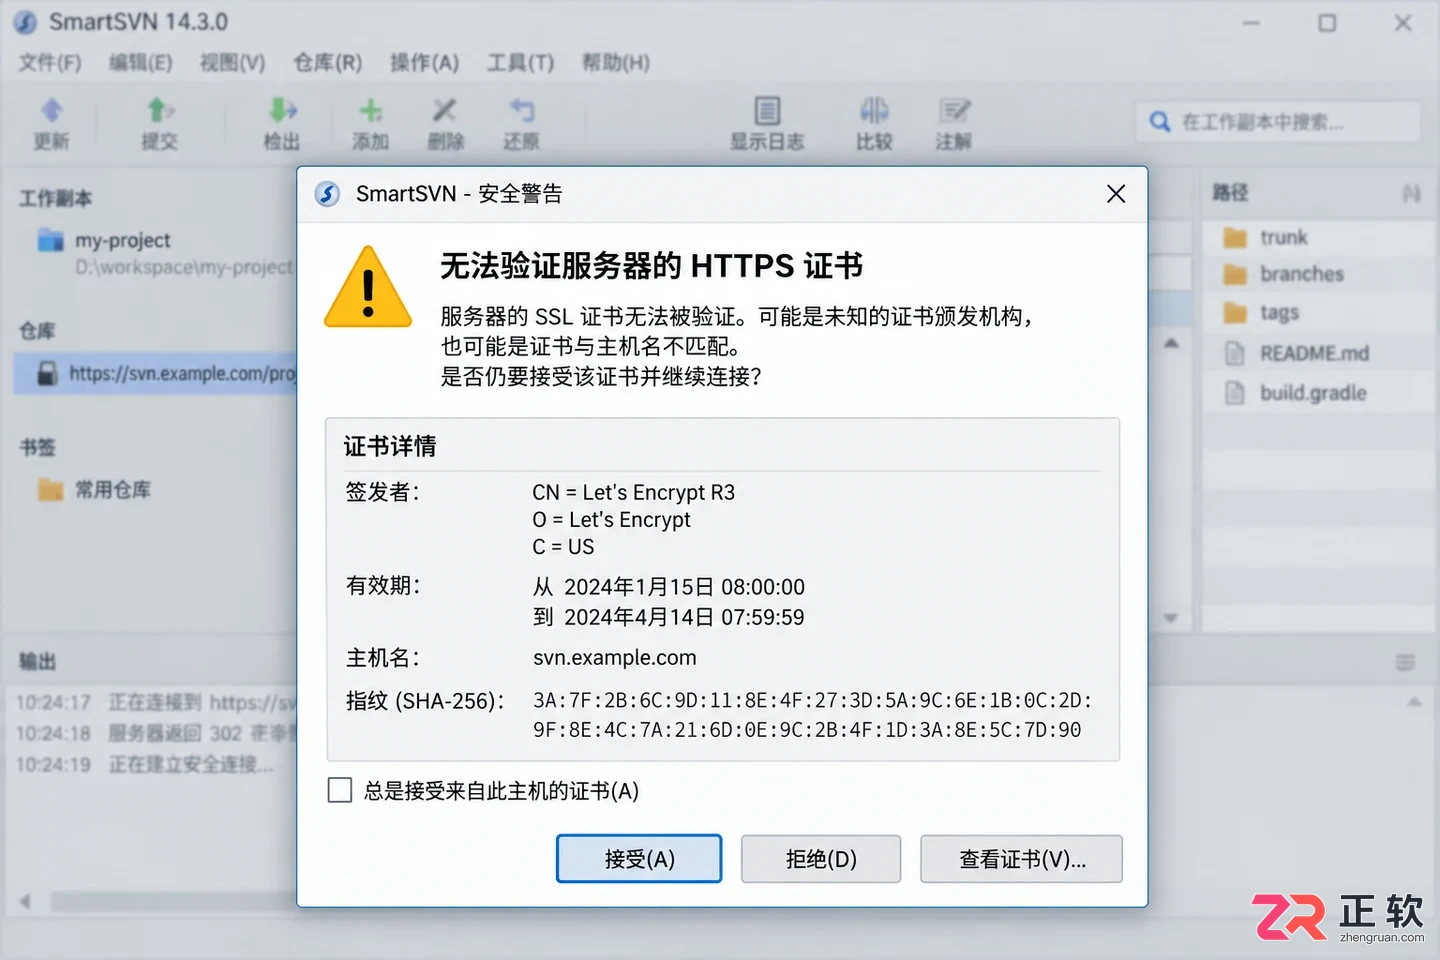1440x960 pixels.
Task: Click the 常用仓库 bookmark folder icon
Action: coord(50,490)
